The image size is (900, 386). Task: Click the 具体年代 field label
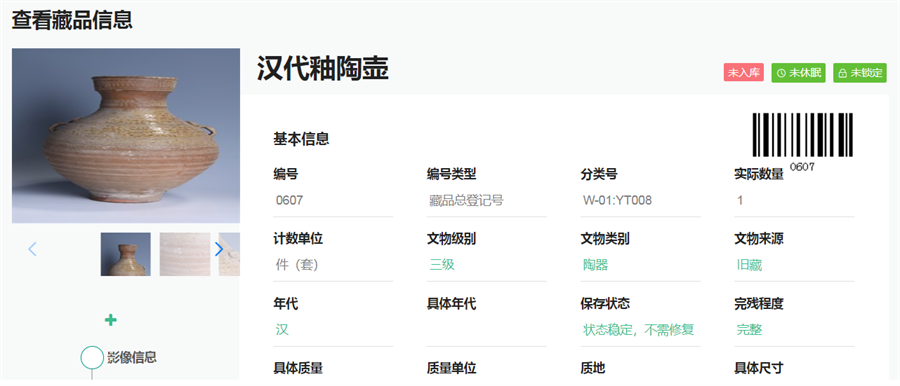(452, 304)
